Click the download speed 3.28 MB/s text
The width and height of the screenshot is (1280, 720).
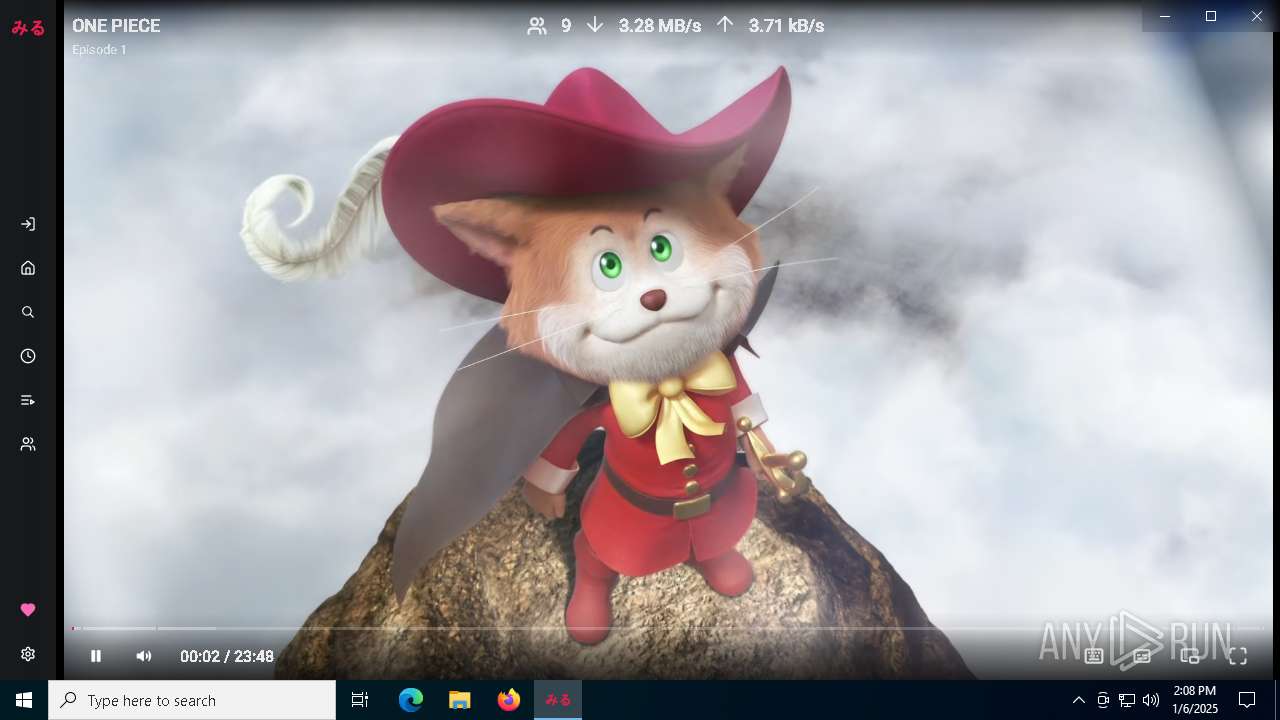click(x=660, y=26)
